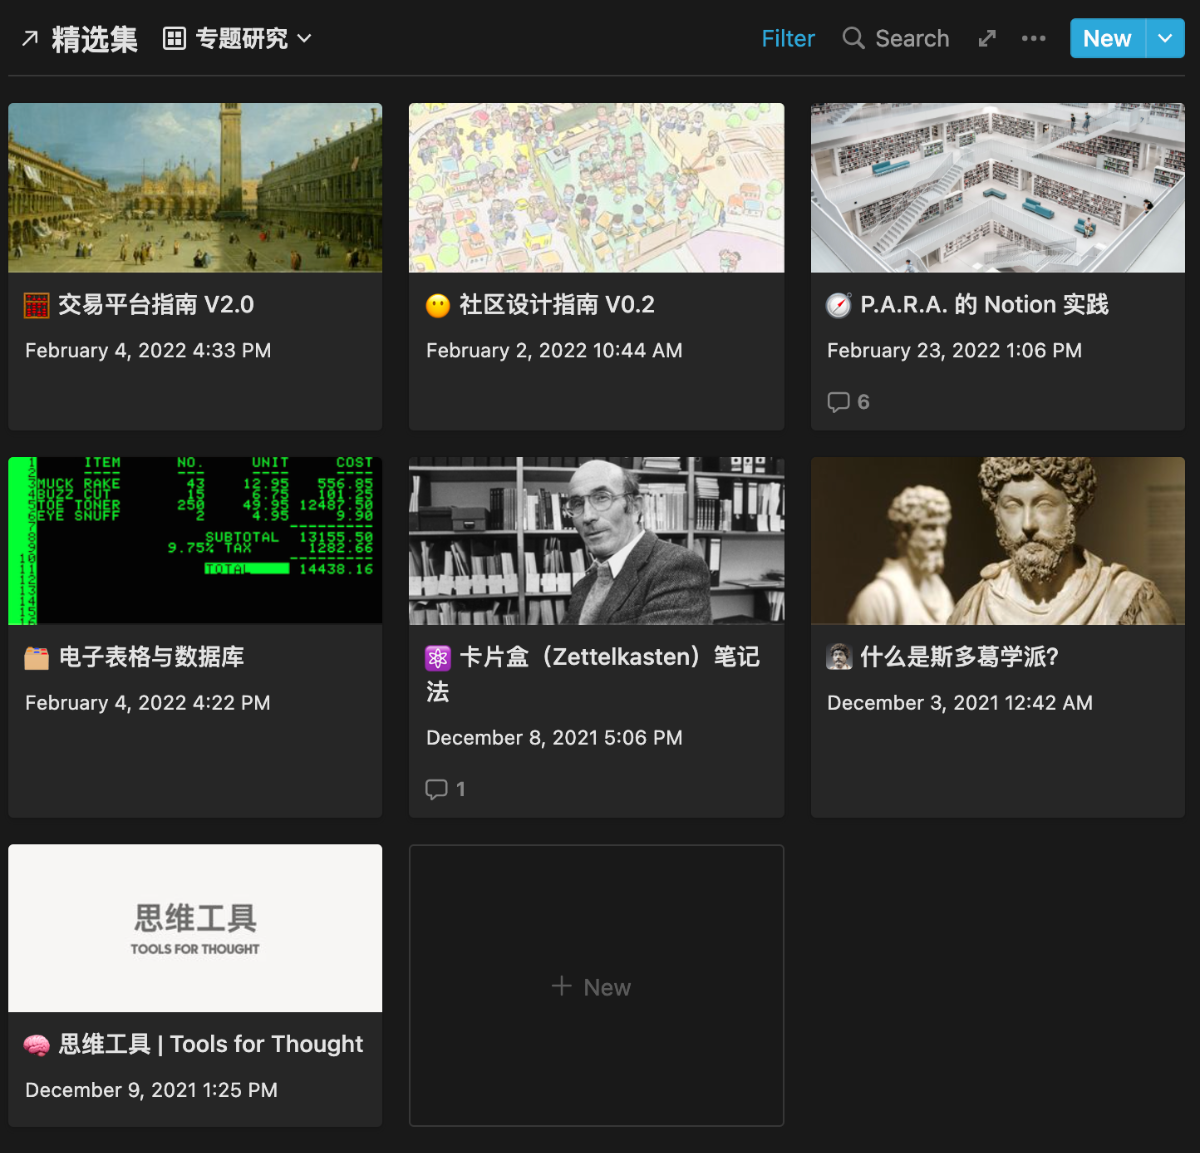Viewport: 1200px width, 1153px height.
Task: Click the abacus icon beside 交易平台指南
Action: (x=37, y=305)
